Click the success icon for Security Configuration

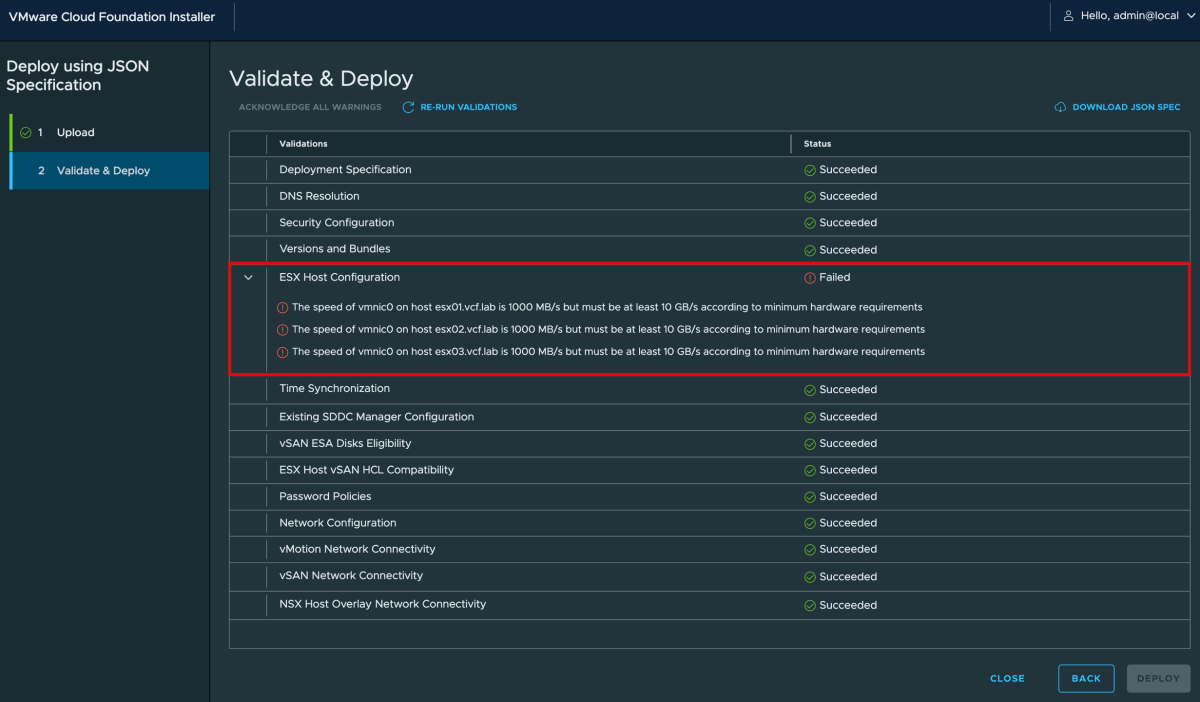click(x=810, y=223)
